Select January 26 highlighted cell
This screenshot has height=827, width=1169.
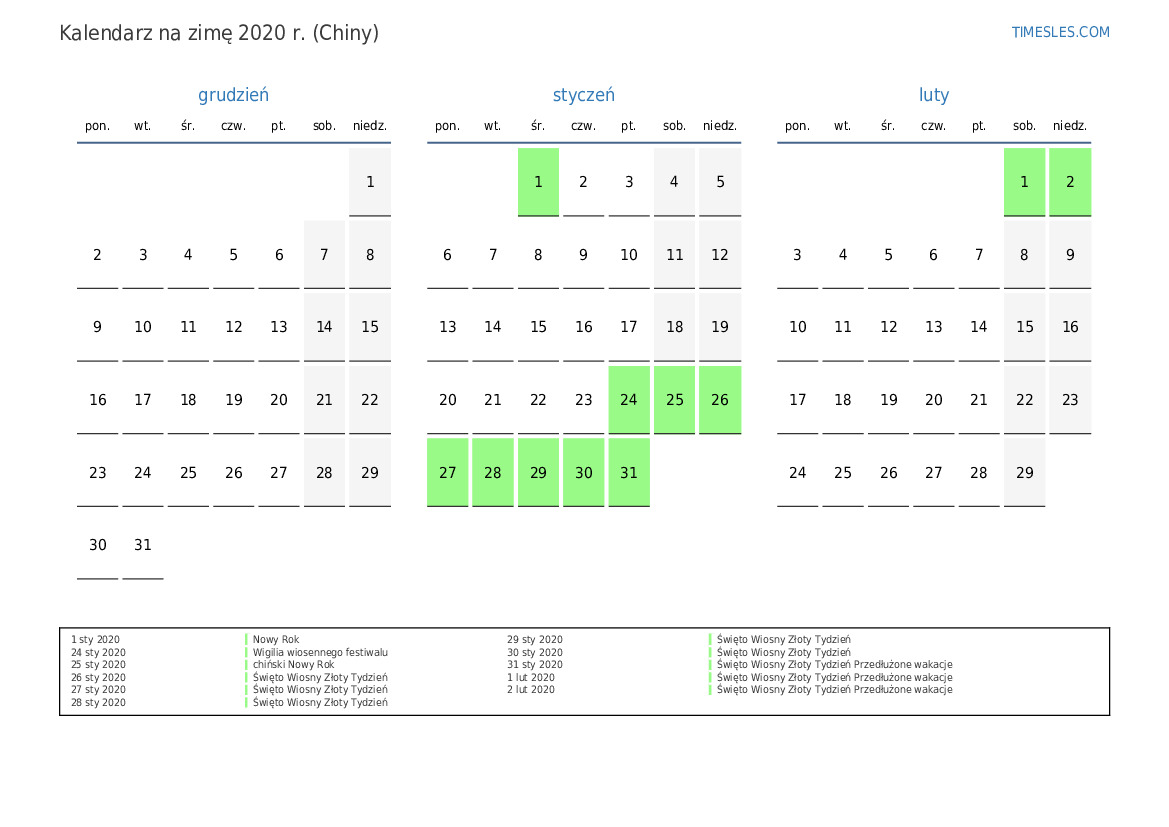[x=719, y=400]
